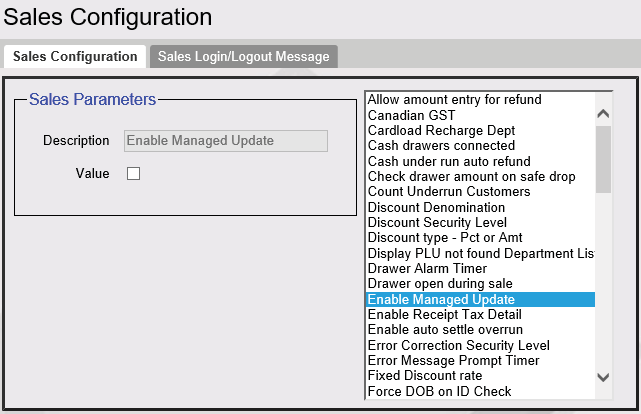641x414 pixels.
Task: Click the list scroll up arrow
Action: (603, 114)
